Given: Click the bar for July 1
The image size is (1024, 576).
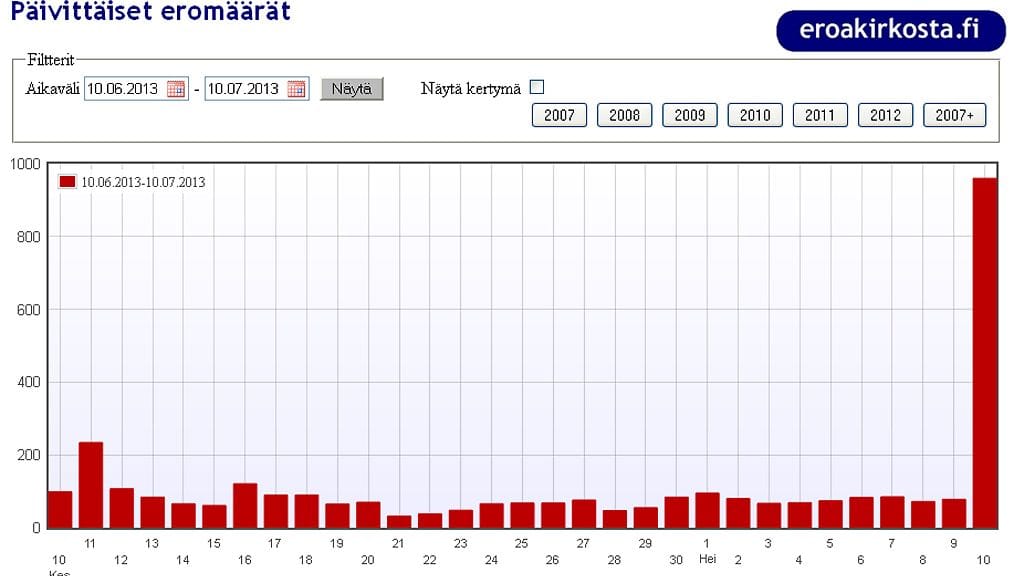Looking at the screenshot, I should coord(707,510).
